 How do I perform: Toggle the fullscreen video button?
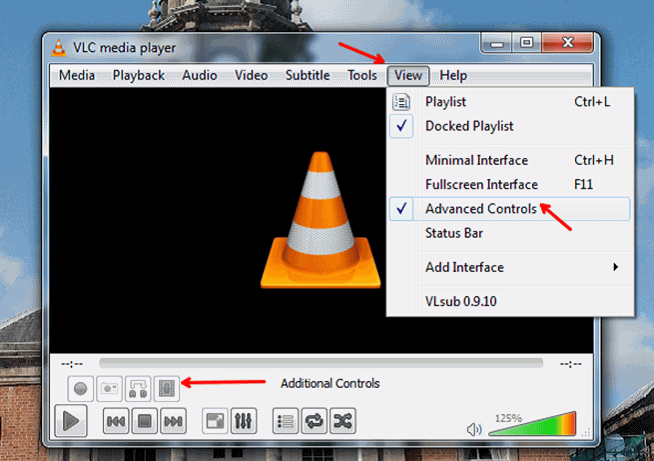coord(215,421)
